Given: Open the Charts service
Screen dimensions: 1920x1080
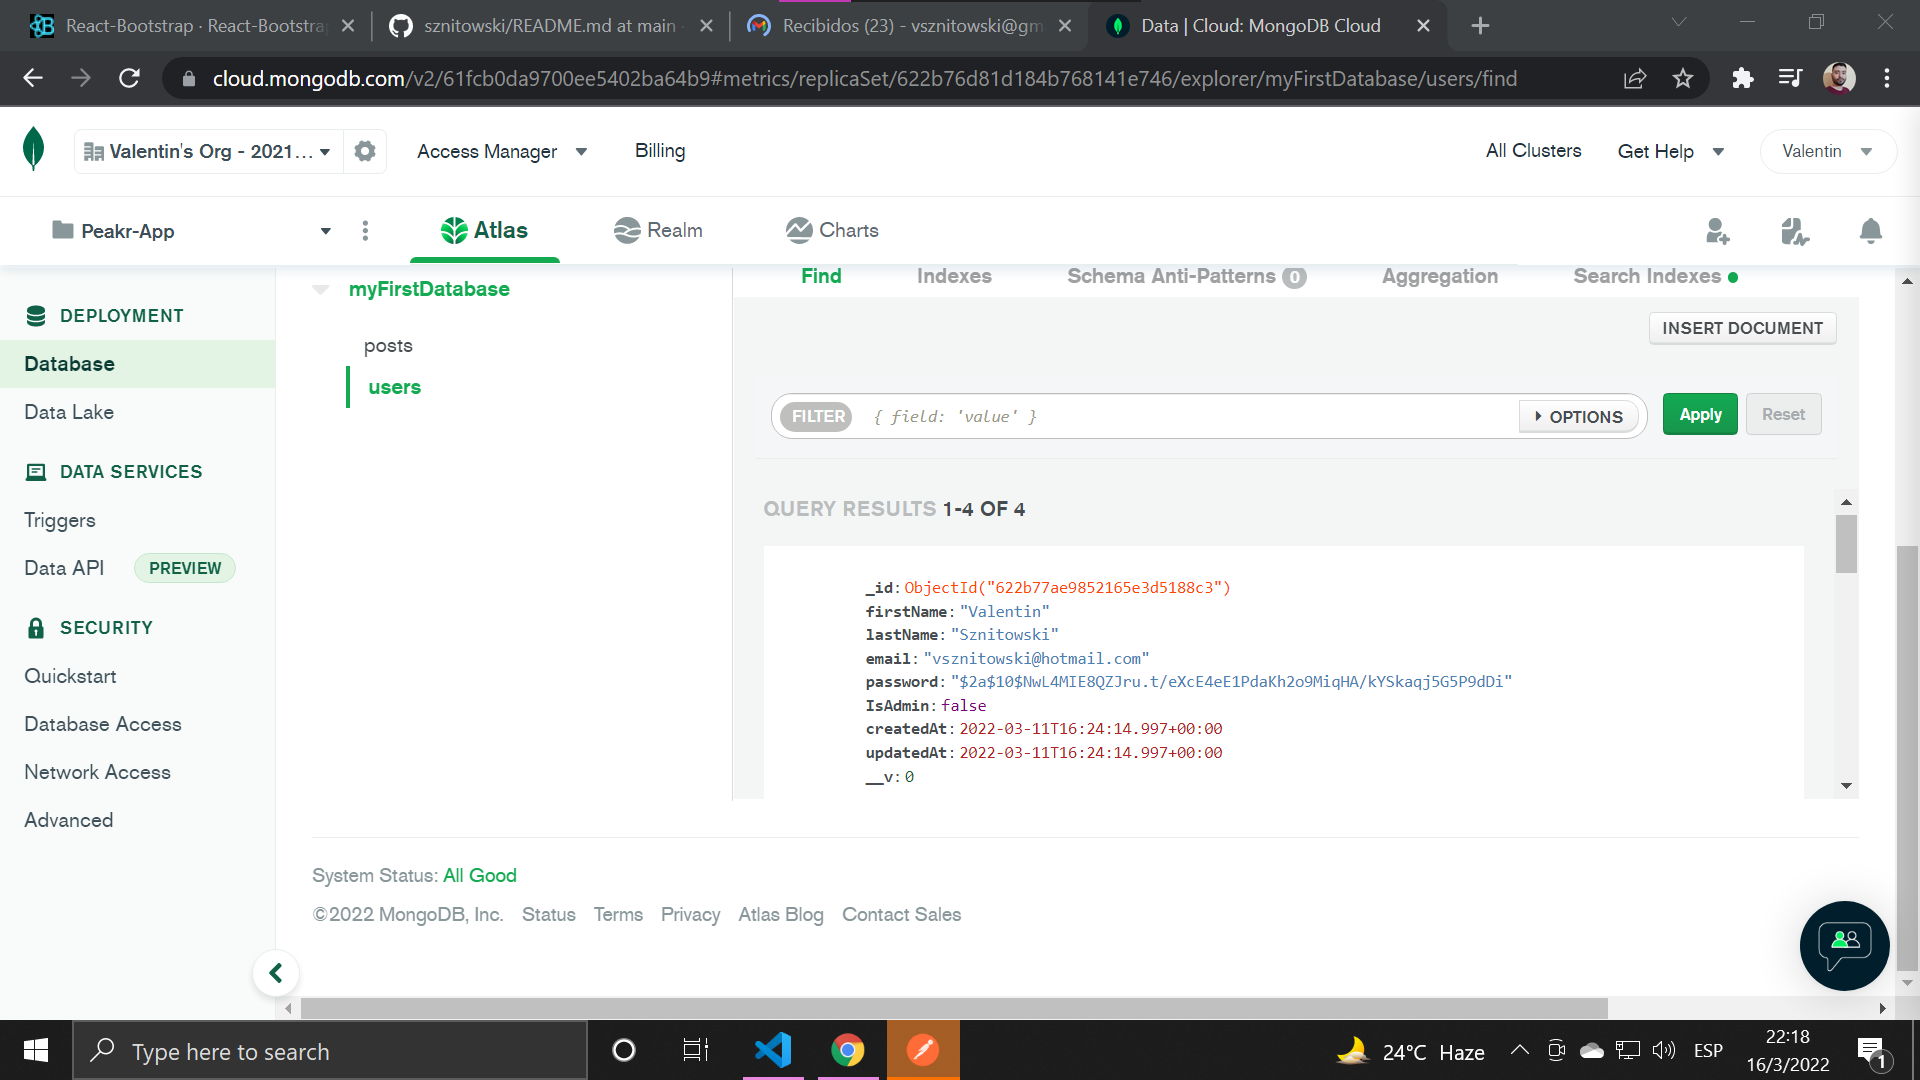Looking at the screenshot, I should click(x=831, y=230).
